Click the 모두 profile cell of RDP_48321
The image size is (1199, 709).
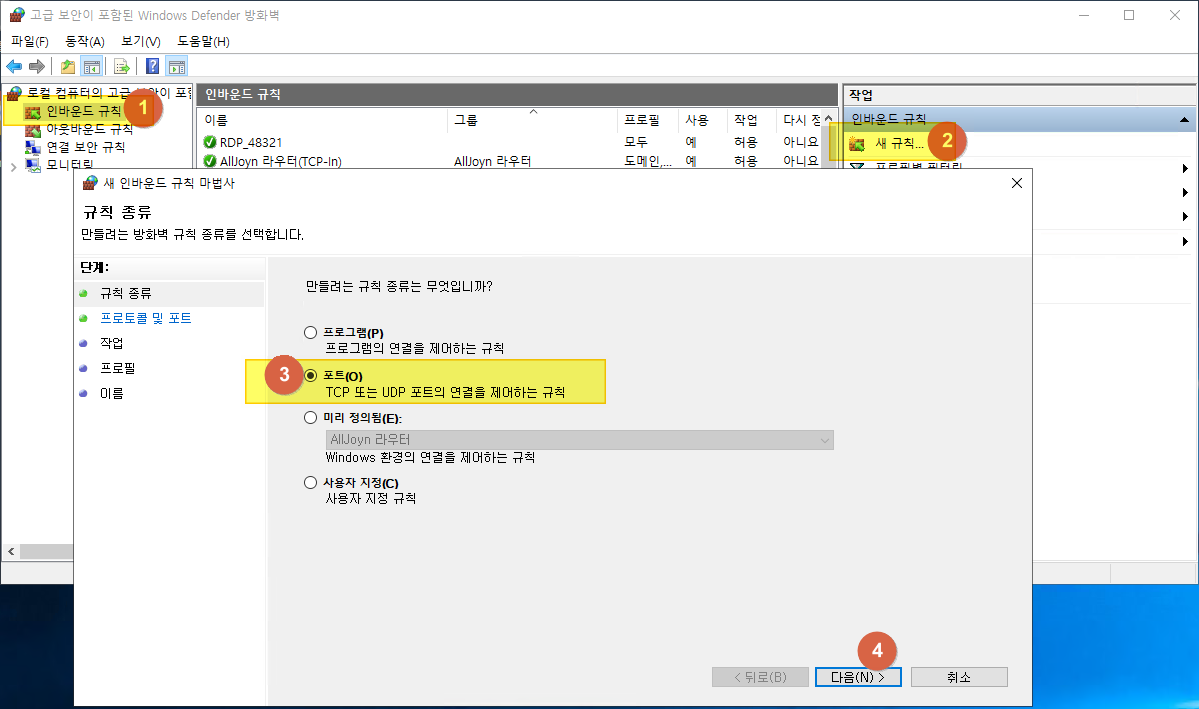(x=636, y=142)
